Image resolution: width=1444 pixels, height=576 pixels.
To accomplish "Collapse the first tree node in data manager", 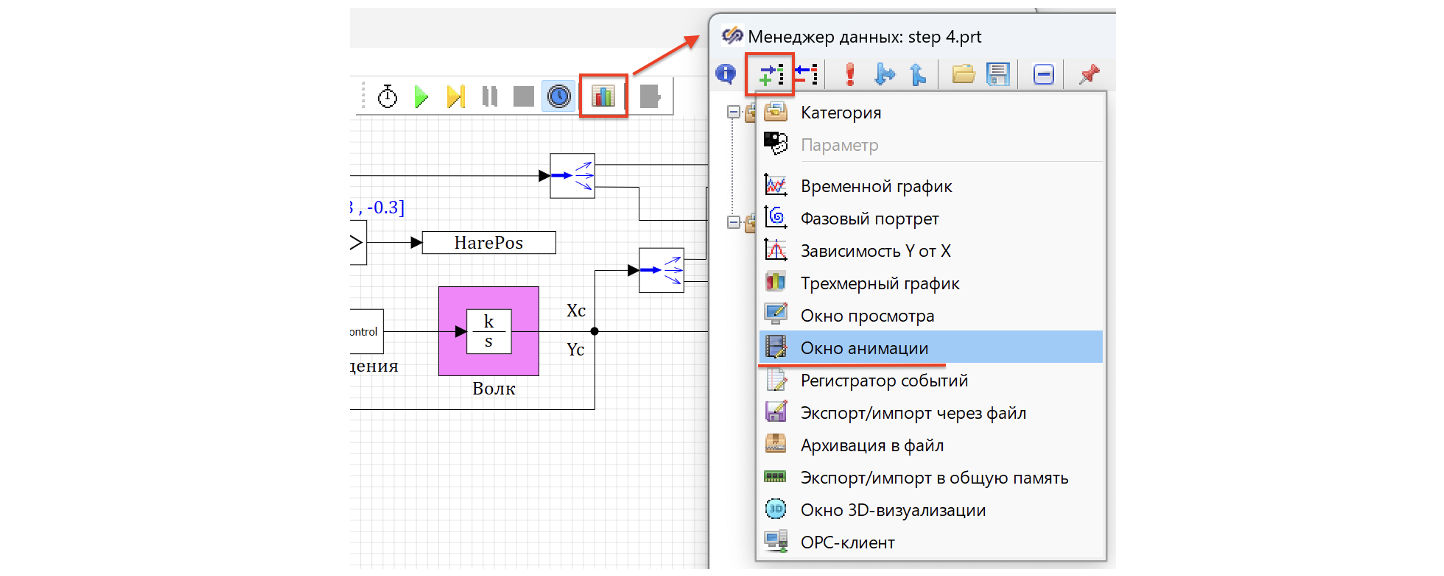I will click(x=734, y=113).
